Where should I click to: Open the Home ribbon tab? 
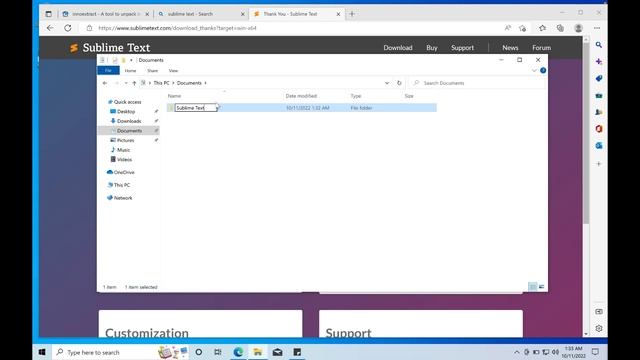[130, 71]
